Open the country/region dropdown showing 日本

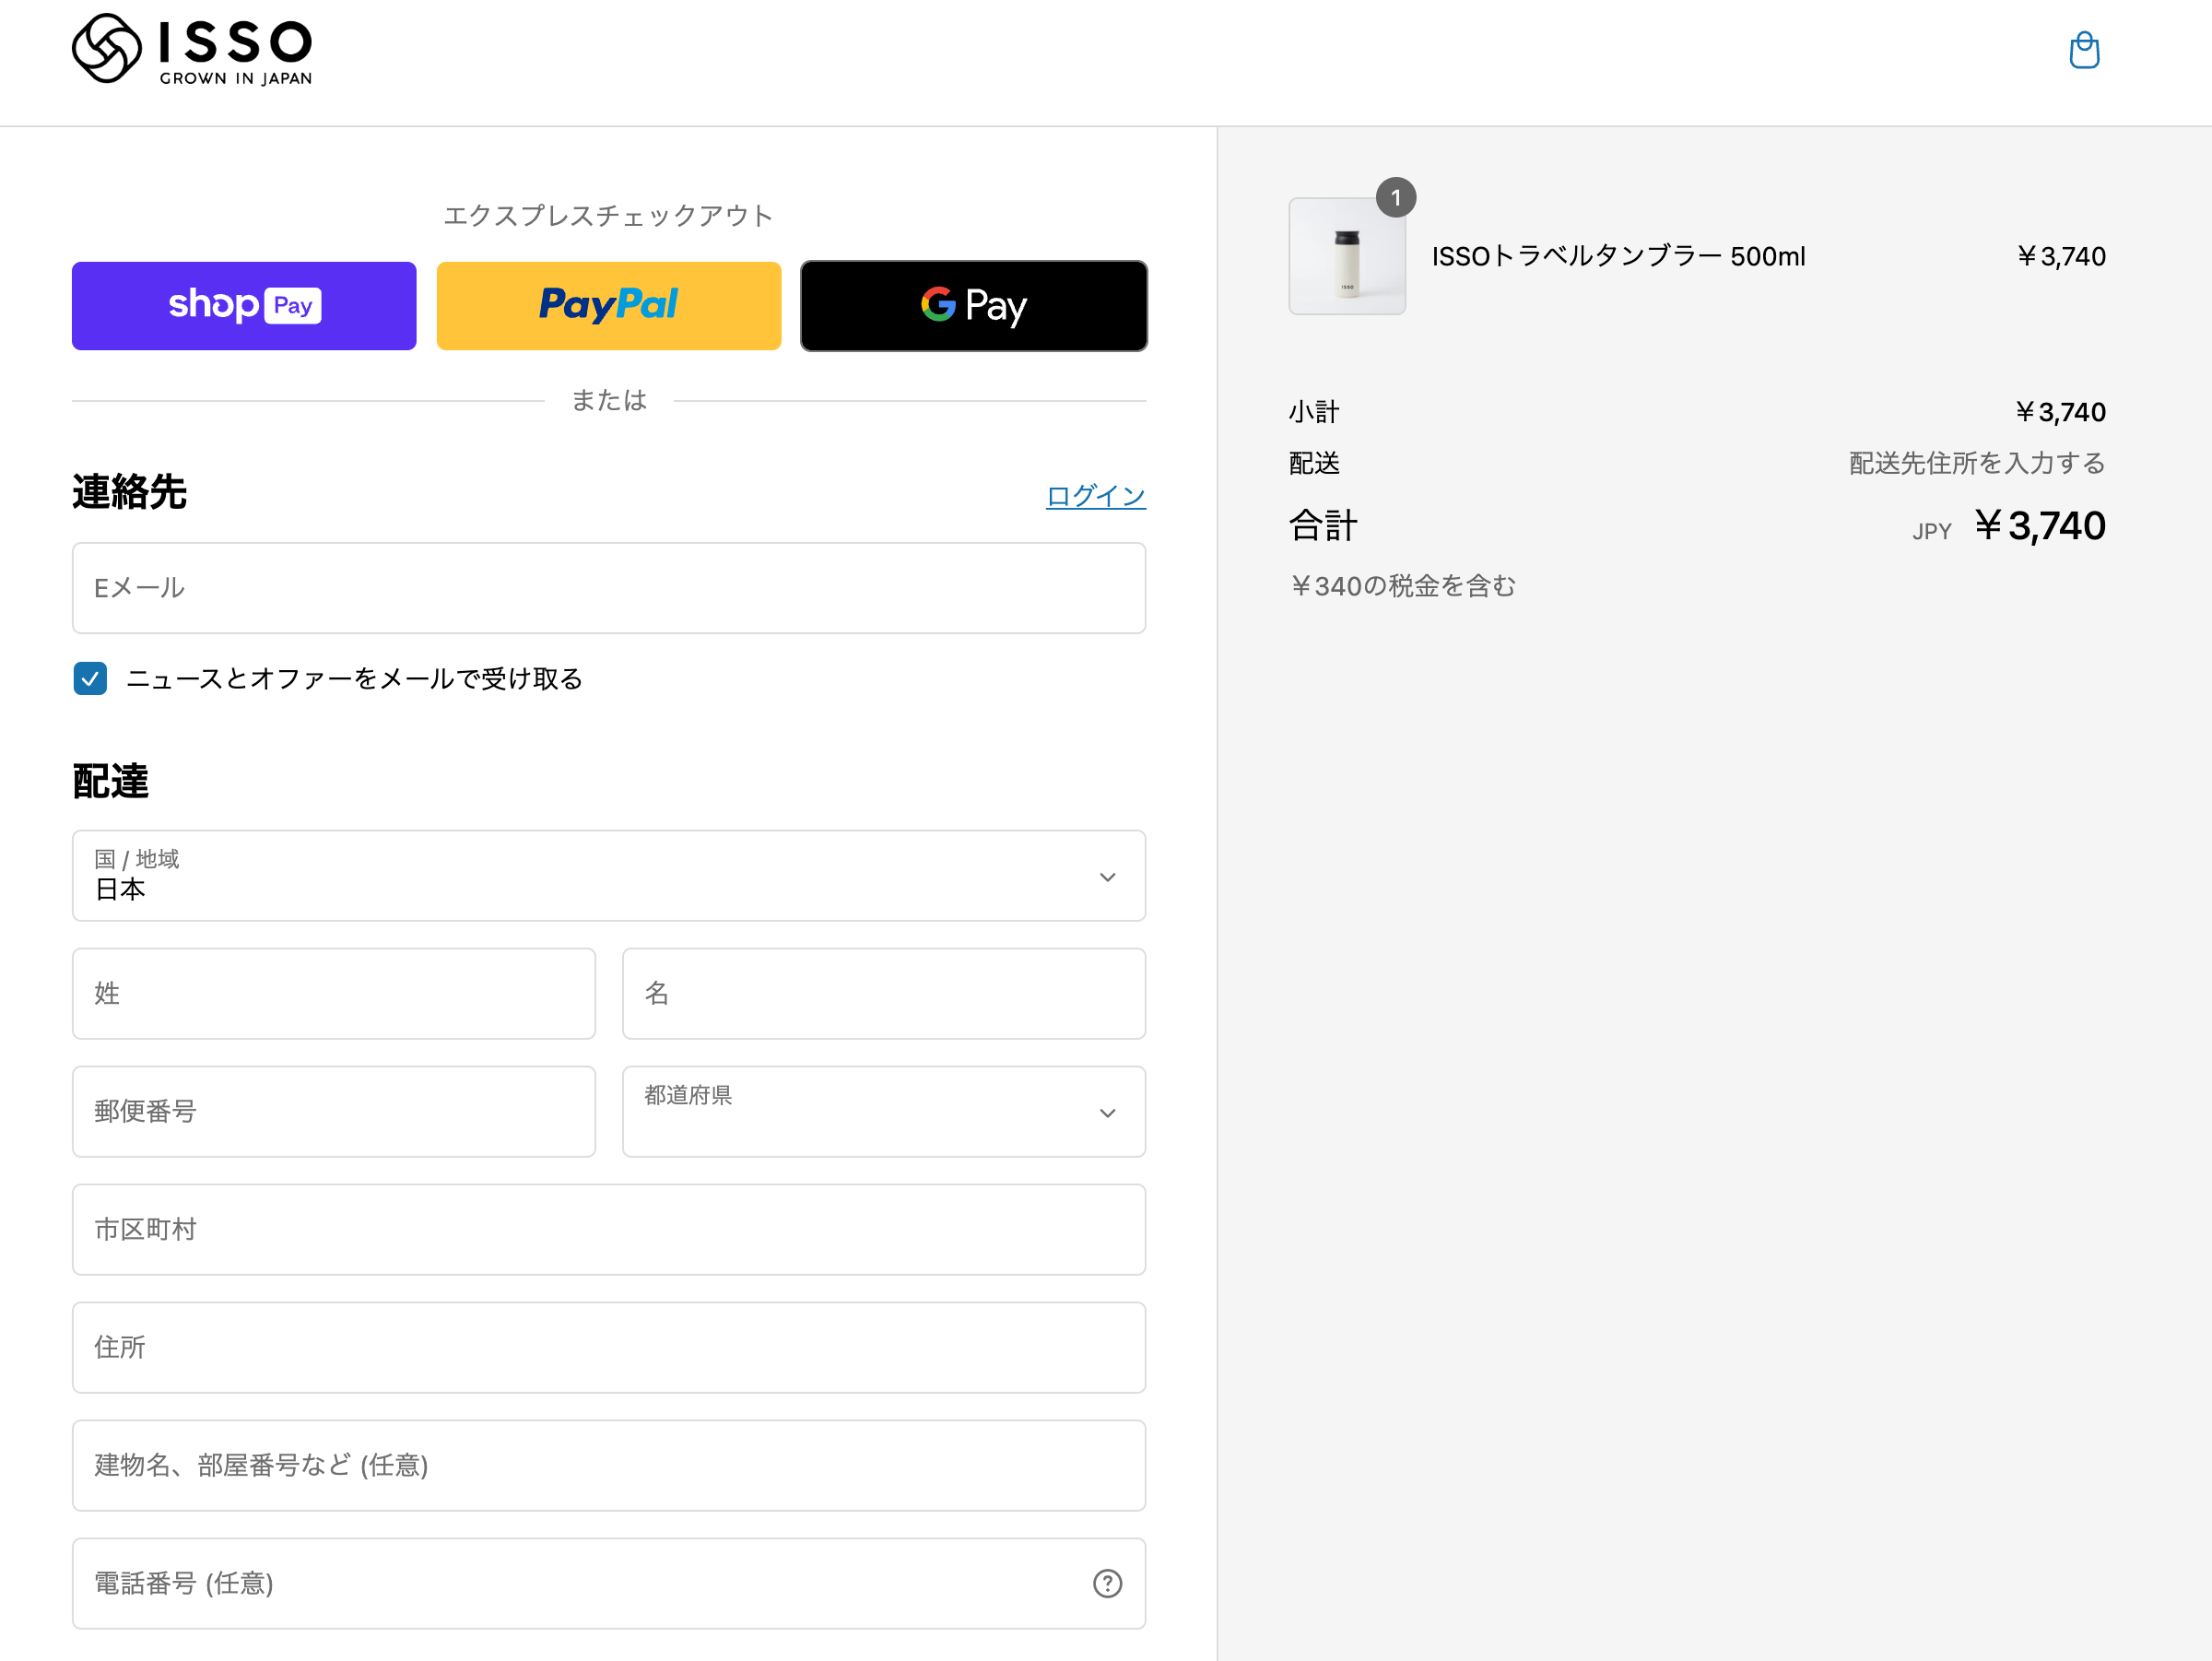pos(608,876)
